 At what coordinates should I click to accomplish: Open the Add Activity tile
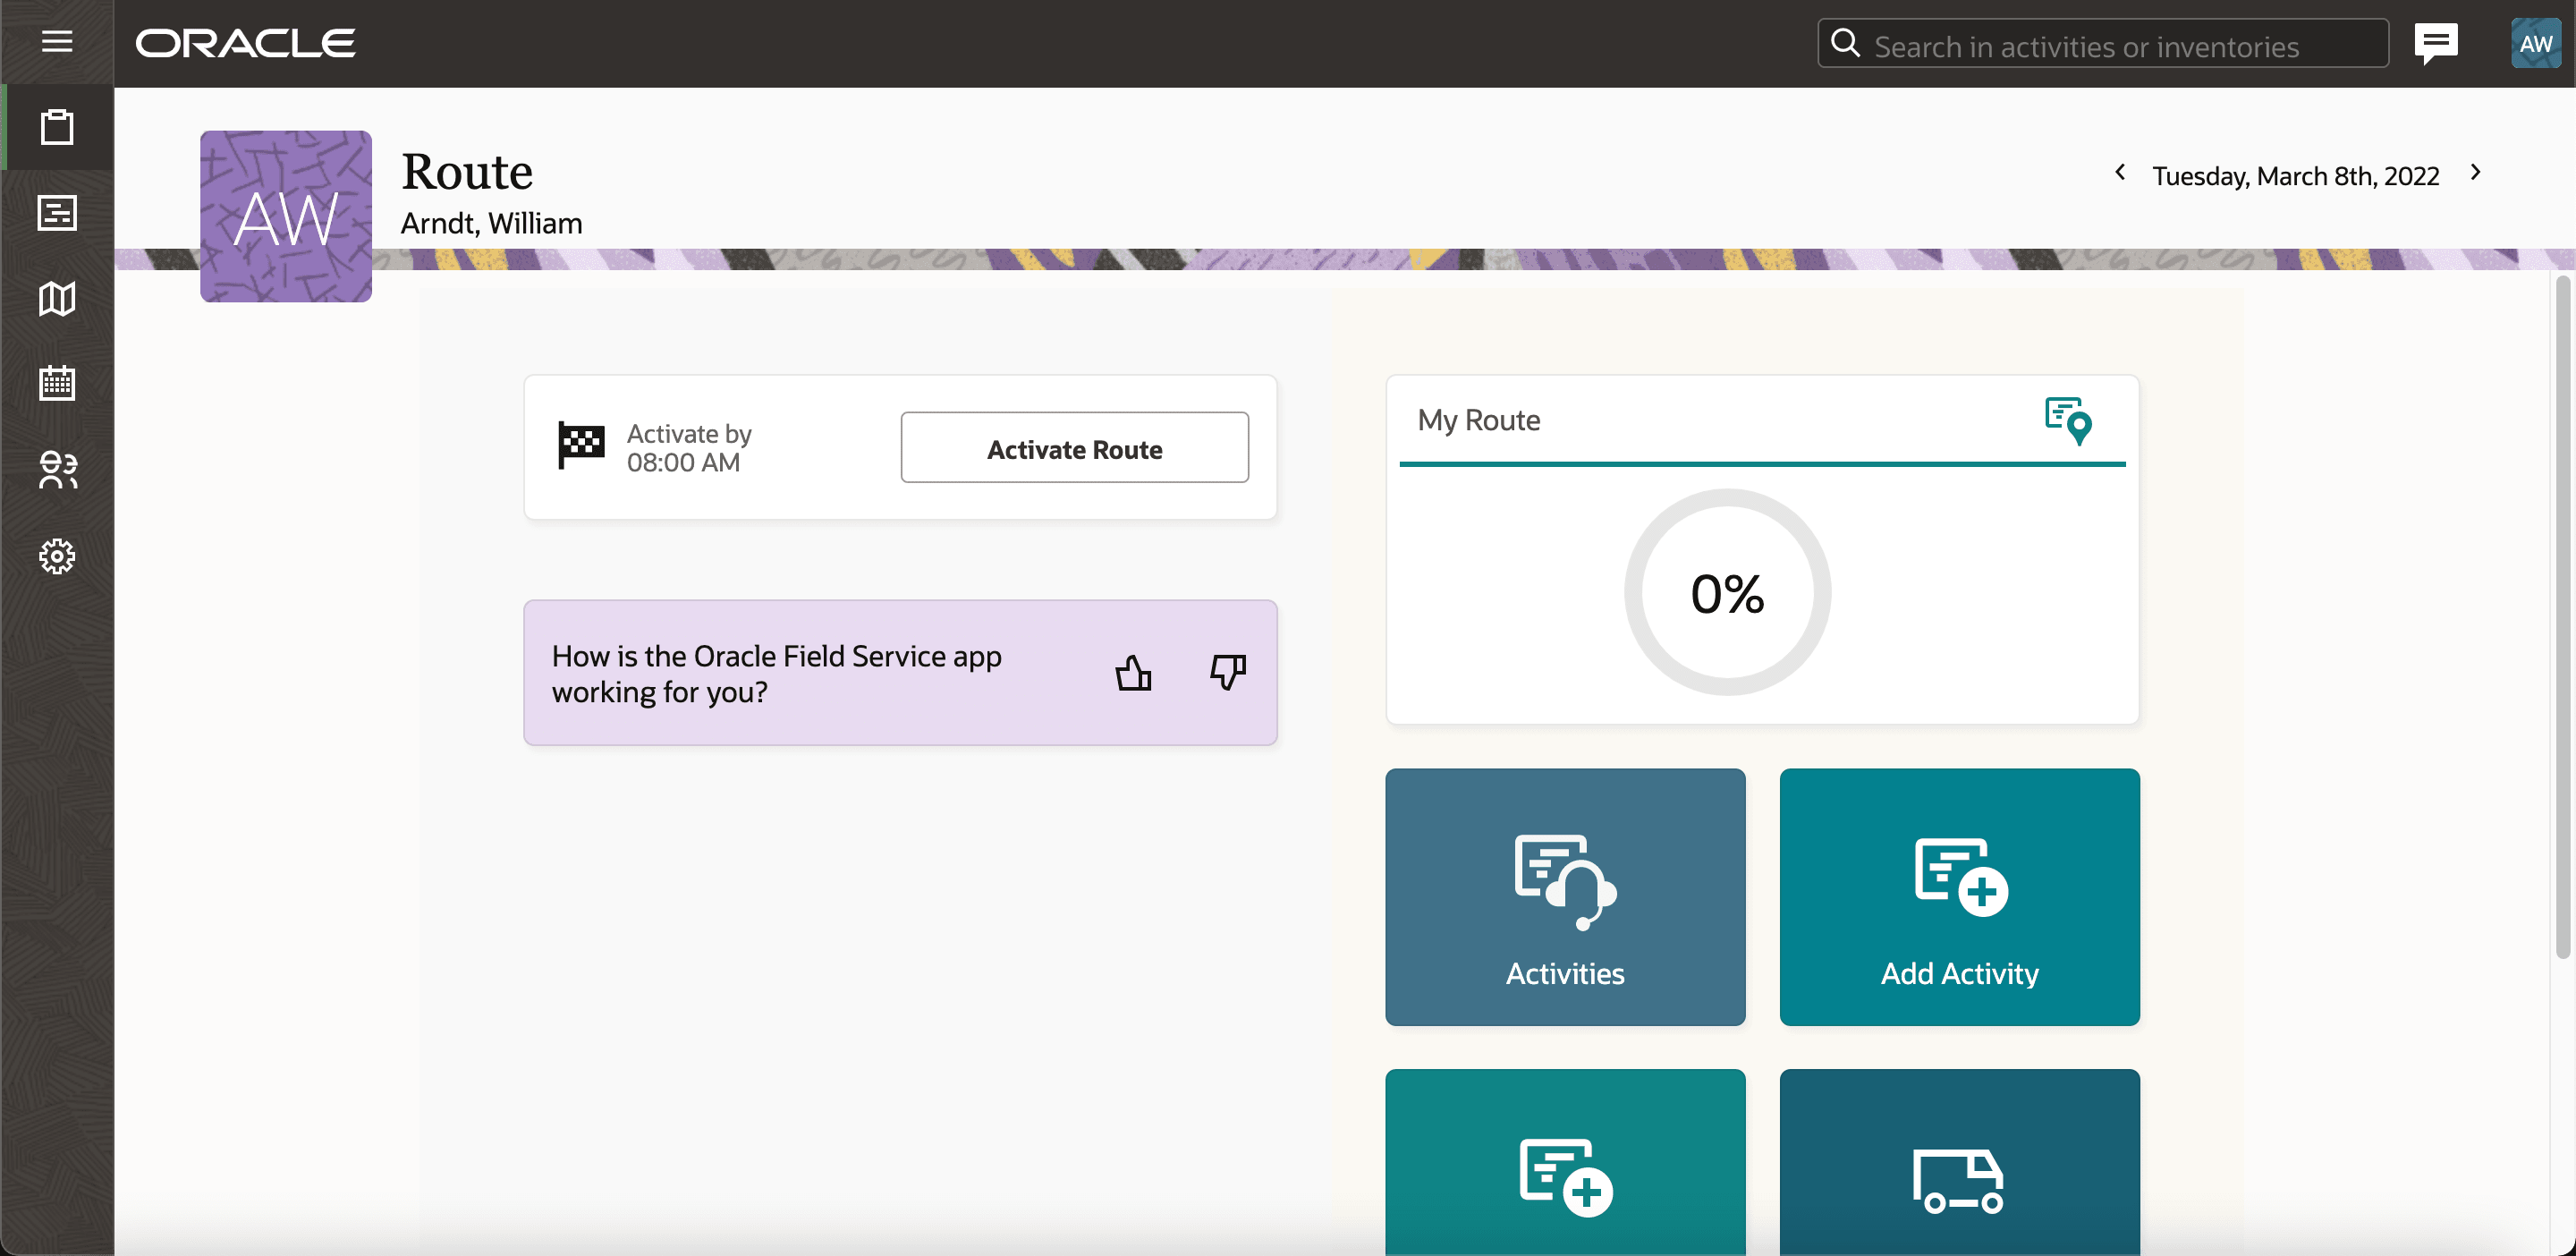pos(1958,897)
